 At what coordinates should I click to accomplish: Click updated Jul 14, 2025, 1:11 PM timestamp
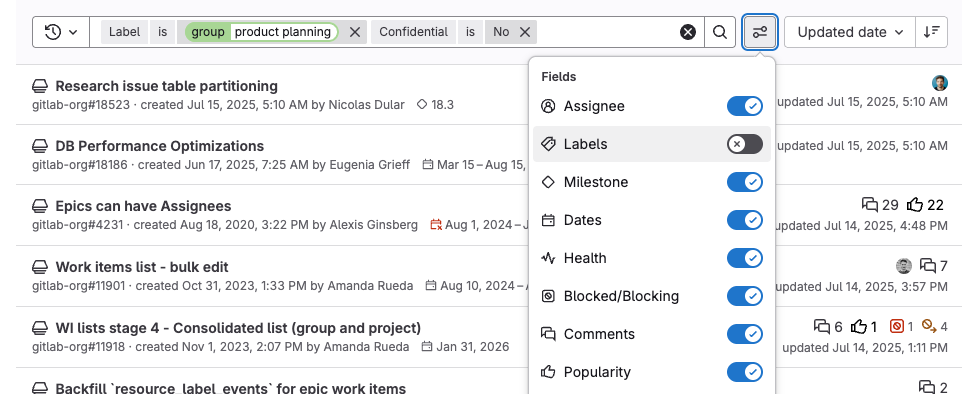[x=865, y=347]
